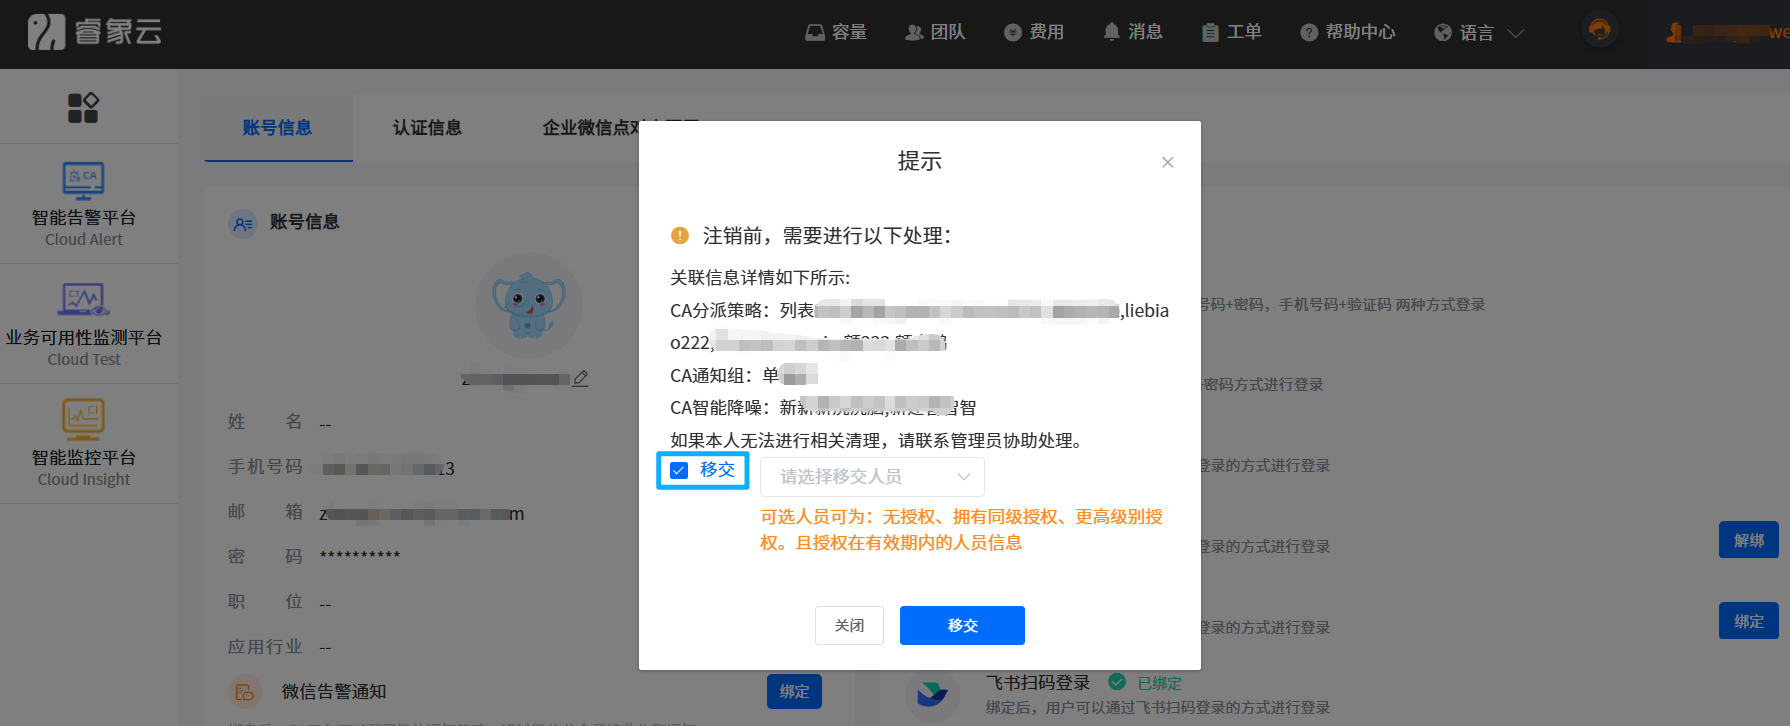
Task: Open 智能告警平台 Cloud Alert
Action: pos(84,204)
